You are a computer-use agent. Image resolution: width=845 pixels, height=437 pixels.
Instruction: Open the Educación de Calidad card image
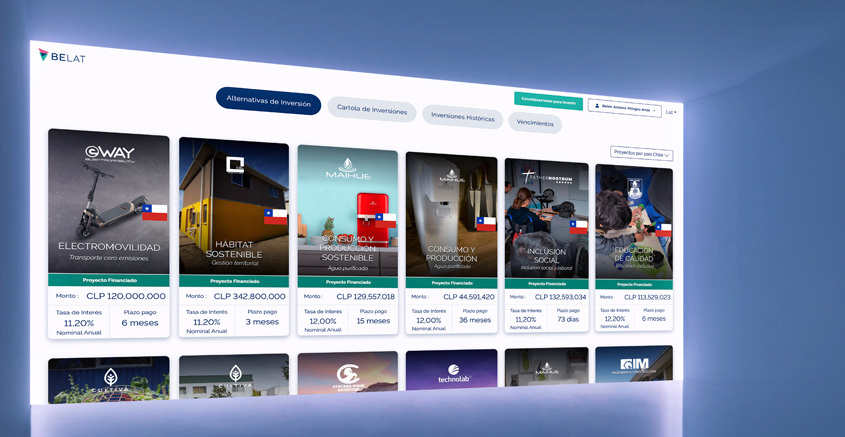pos(634,222)
